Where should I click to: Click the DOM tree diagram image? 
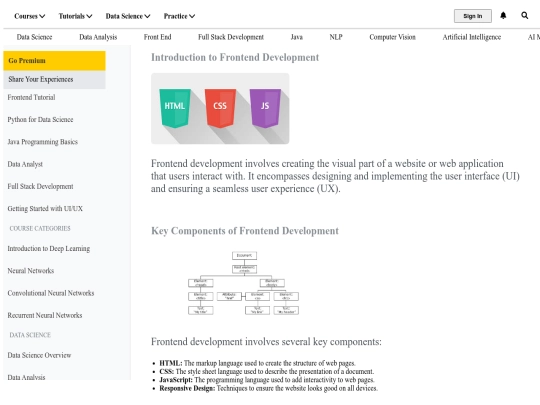[243, 283]
